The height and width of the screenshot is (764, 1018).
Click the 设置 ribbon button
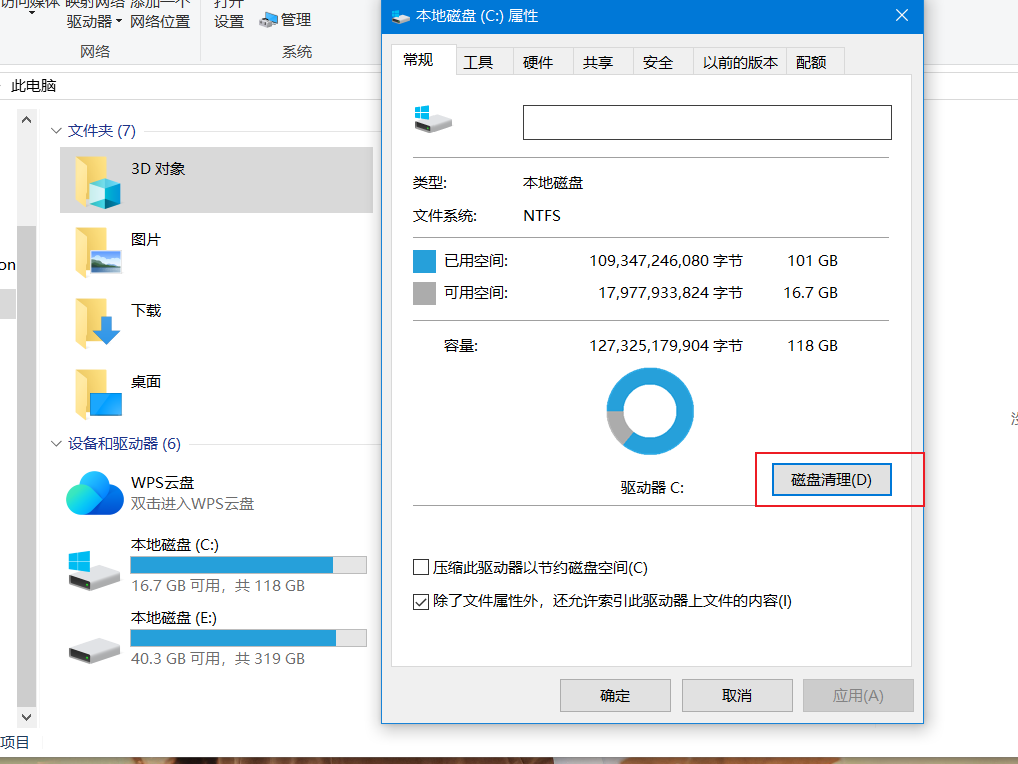[229, 14]
